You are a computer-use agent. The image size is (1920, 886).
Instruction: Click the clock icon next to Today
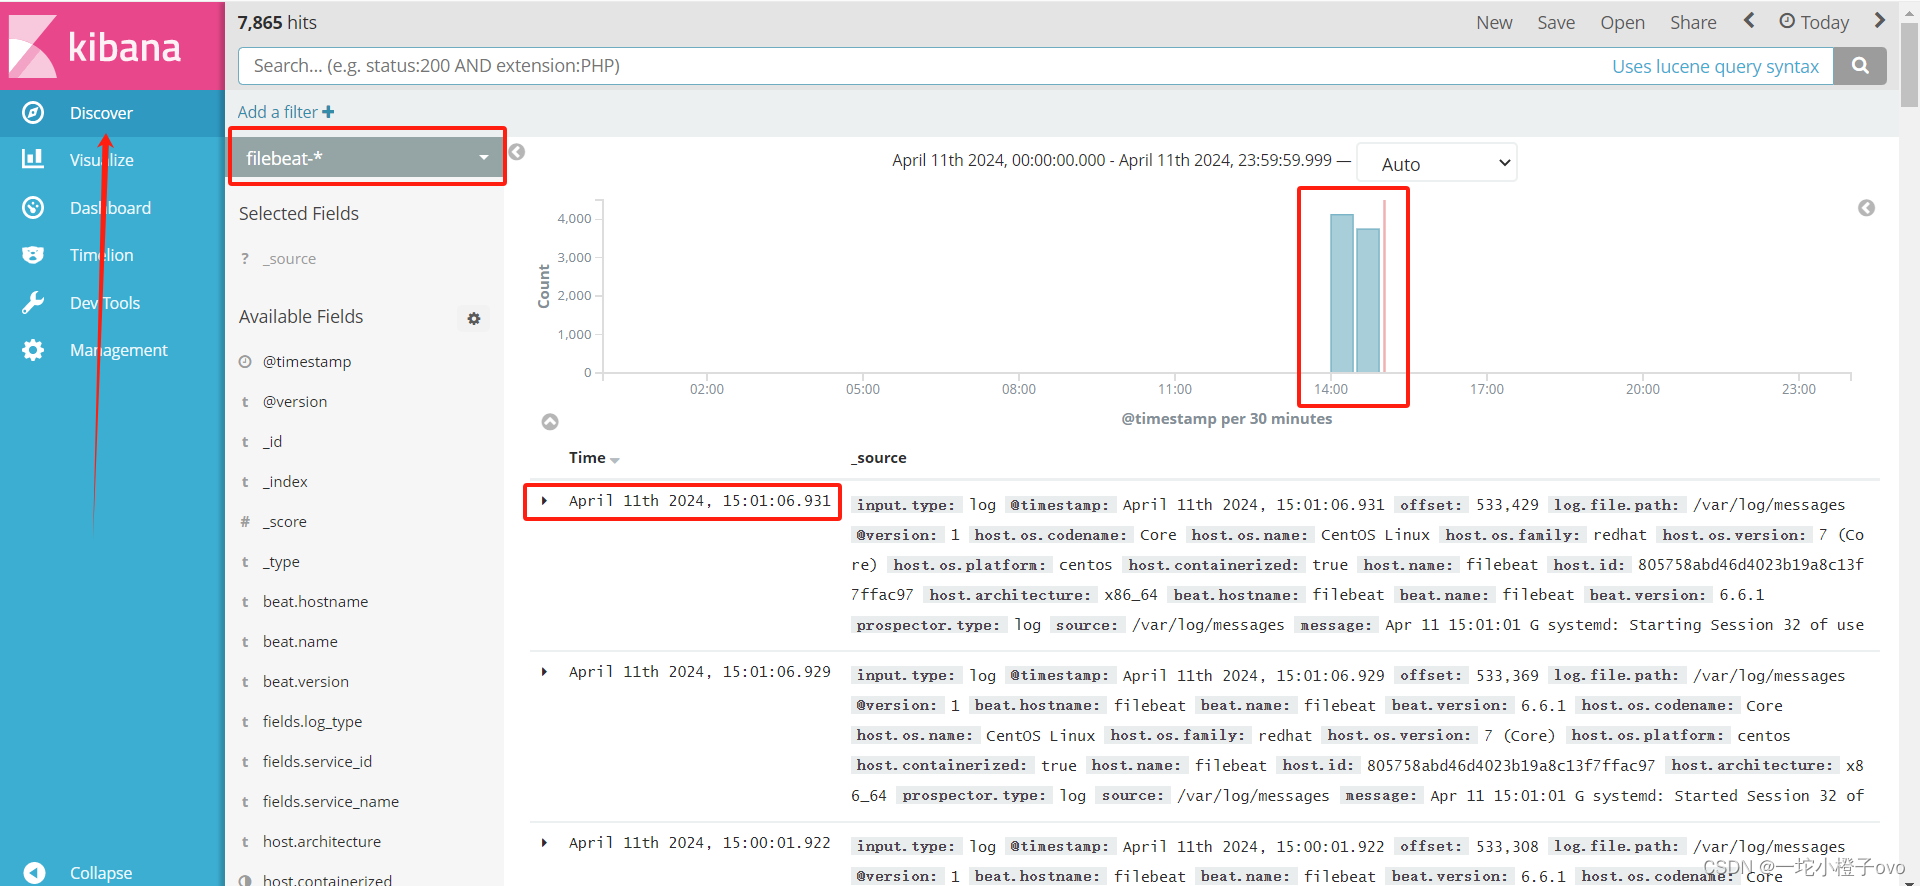point(1787,21)
